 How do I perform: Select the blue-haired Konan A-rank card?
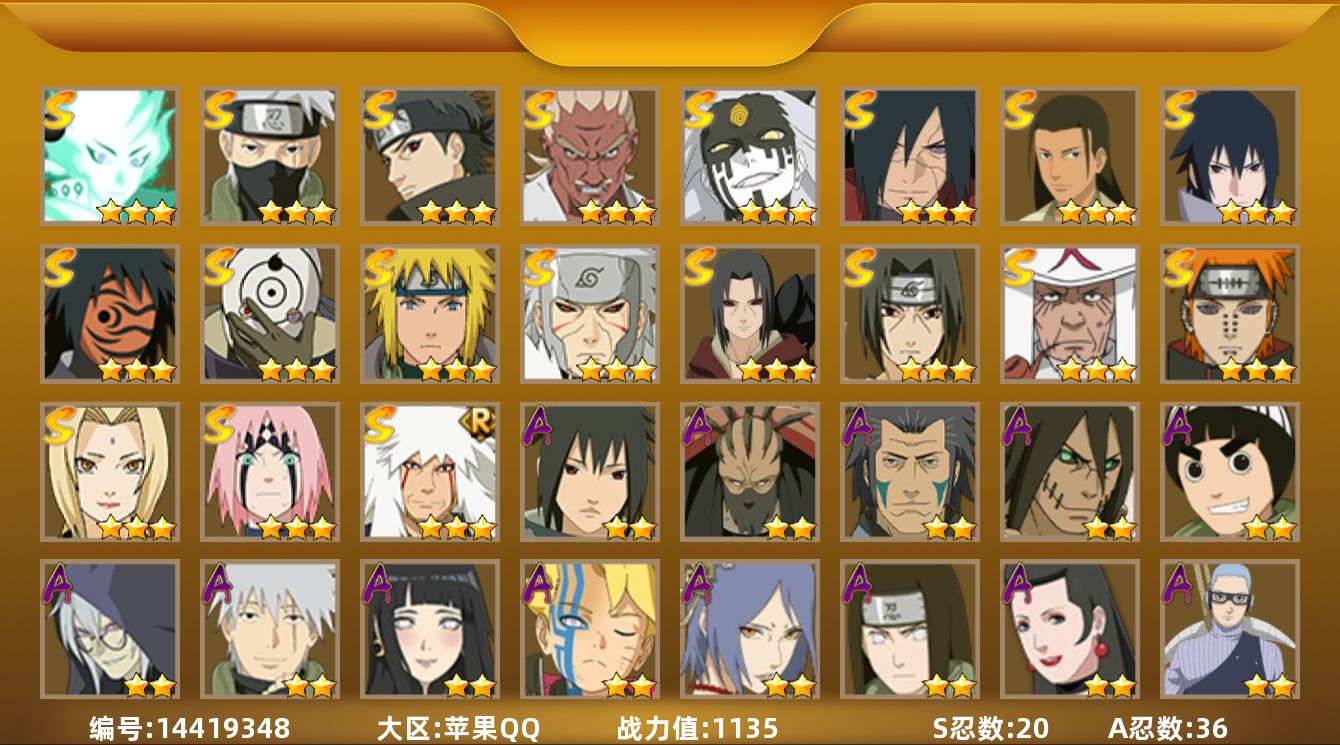(x=750, y=630)
